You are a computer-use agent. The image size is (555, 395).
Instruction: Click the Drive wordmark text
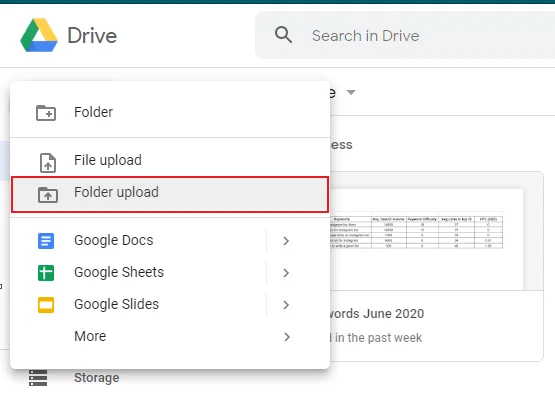(x=92, y=35)
